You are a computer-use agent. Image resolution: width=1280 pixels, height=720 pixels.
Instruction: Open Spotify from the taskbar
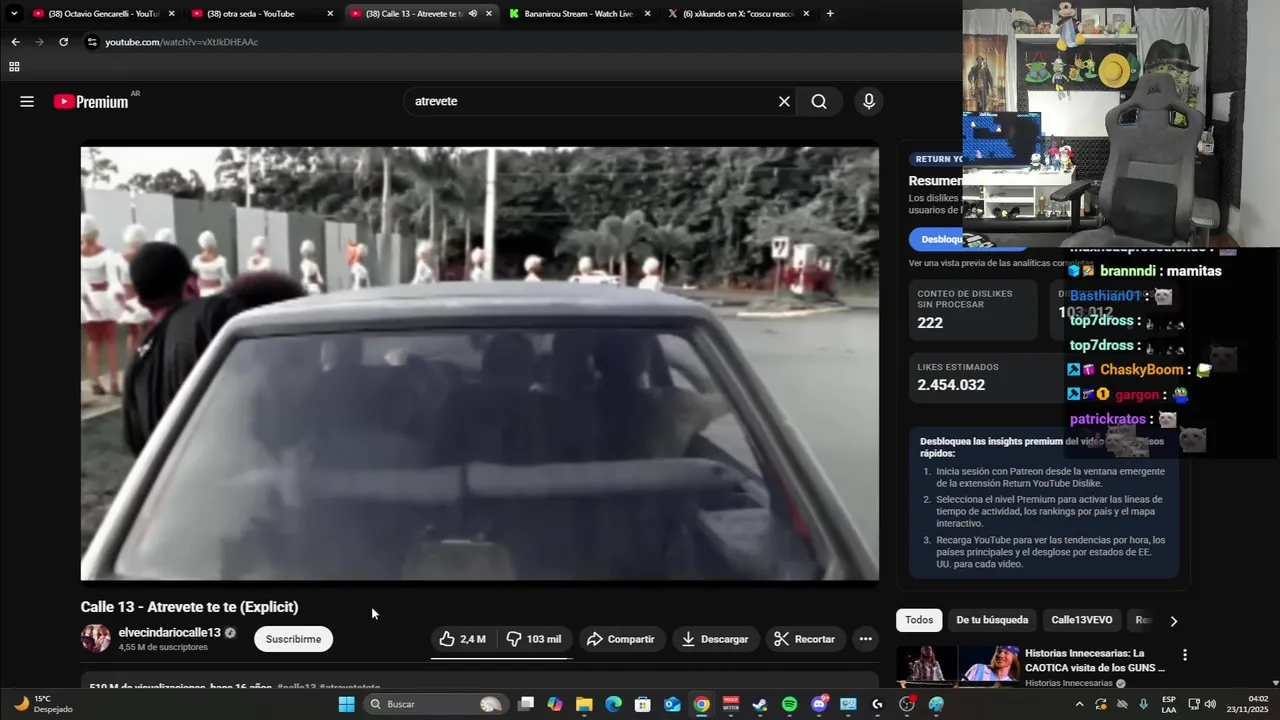pyautogui.click(x=789, y=704)
